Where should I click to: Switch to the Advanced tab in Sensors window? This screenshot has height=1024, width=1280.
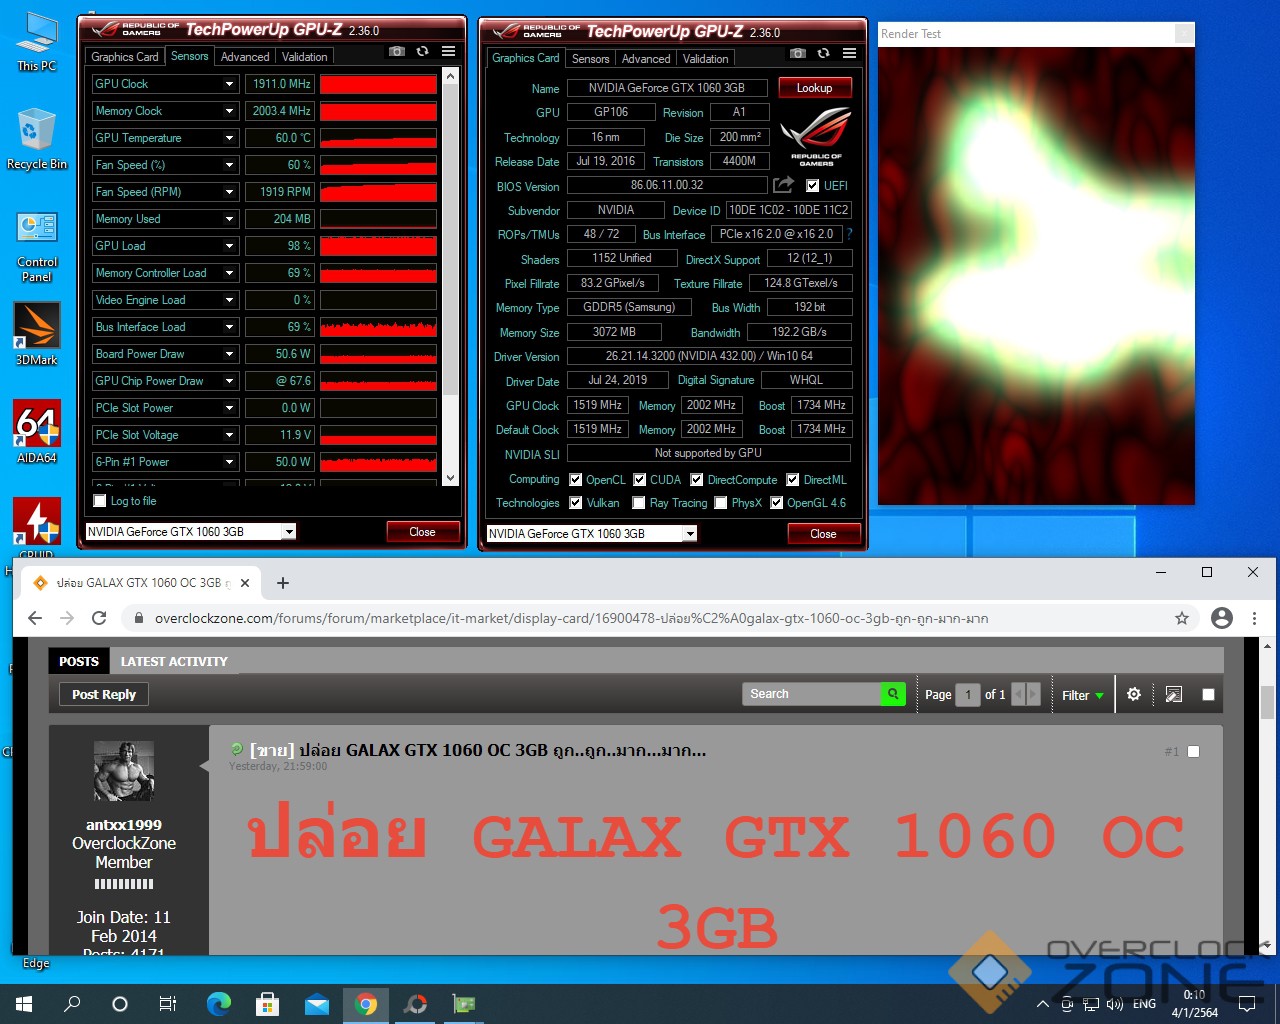click(245, 57)
